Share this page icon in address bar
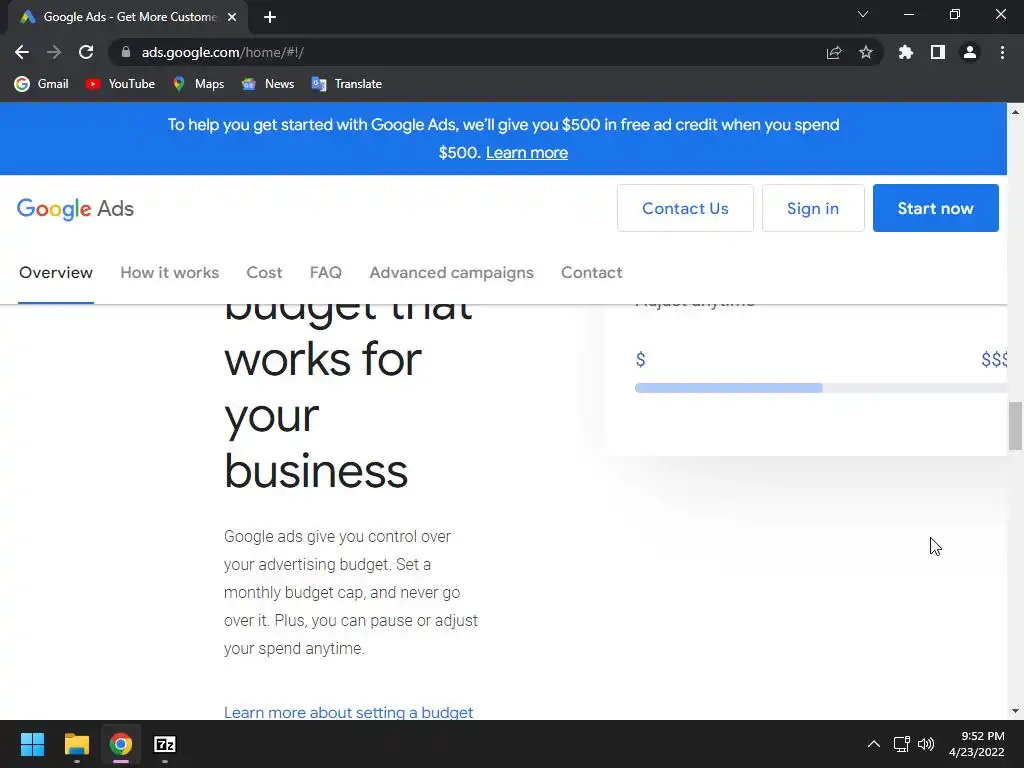This screenshot has height=768, width=1024. (834, 52)
